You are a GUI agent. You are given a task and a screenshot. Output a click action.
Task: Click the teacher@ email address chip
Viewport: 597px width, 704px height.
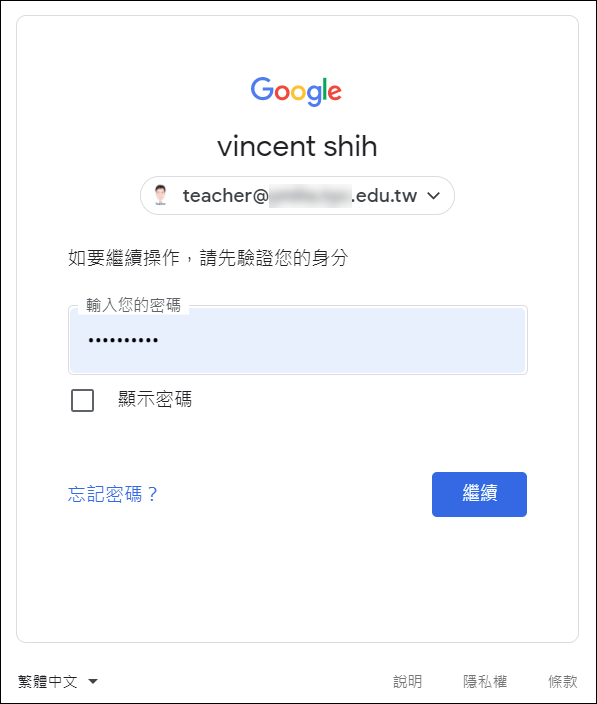coord(297,195)
